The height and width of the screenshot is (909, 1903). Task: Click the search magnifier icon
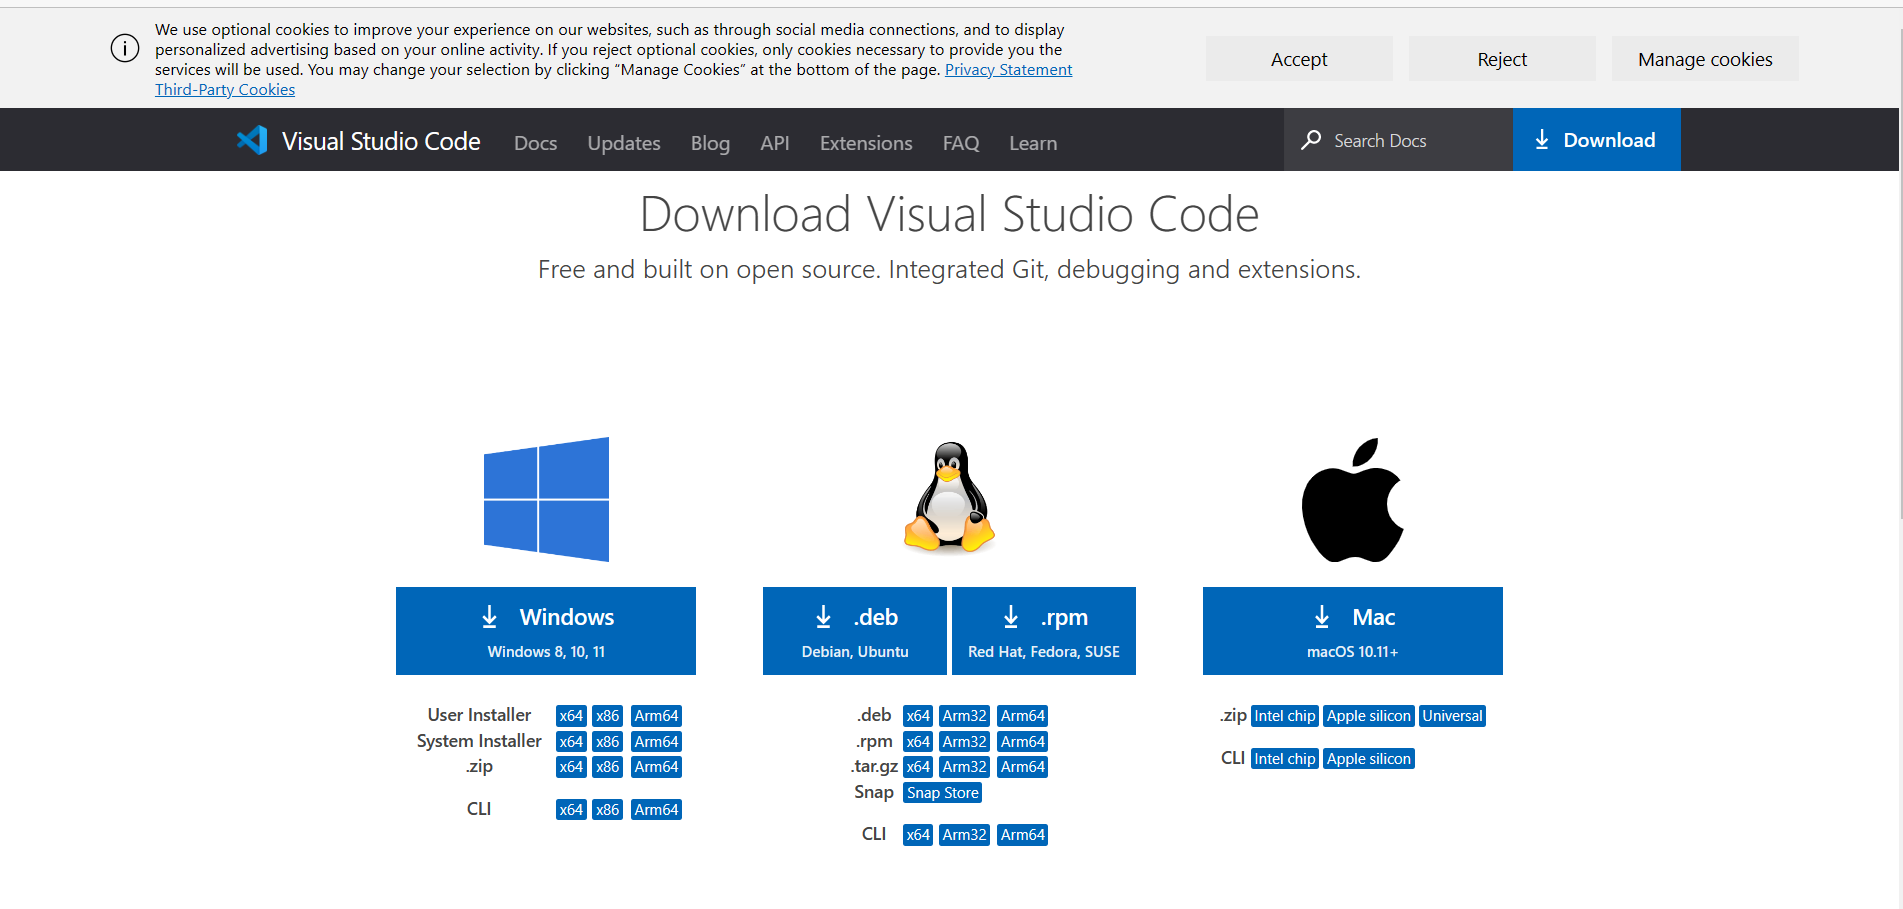1311,140
